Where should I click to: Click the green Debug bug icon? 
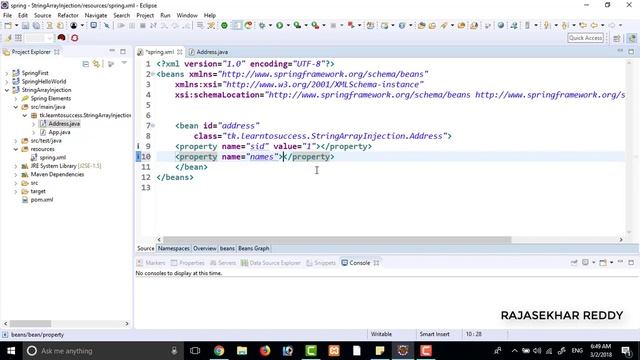coord(262,26)
